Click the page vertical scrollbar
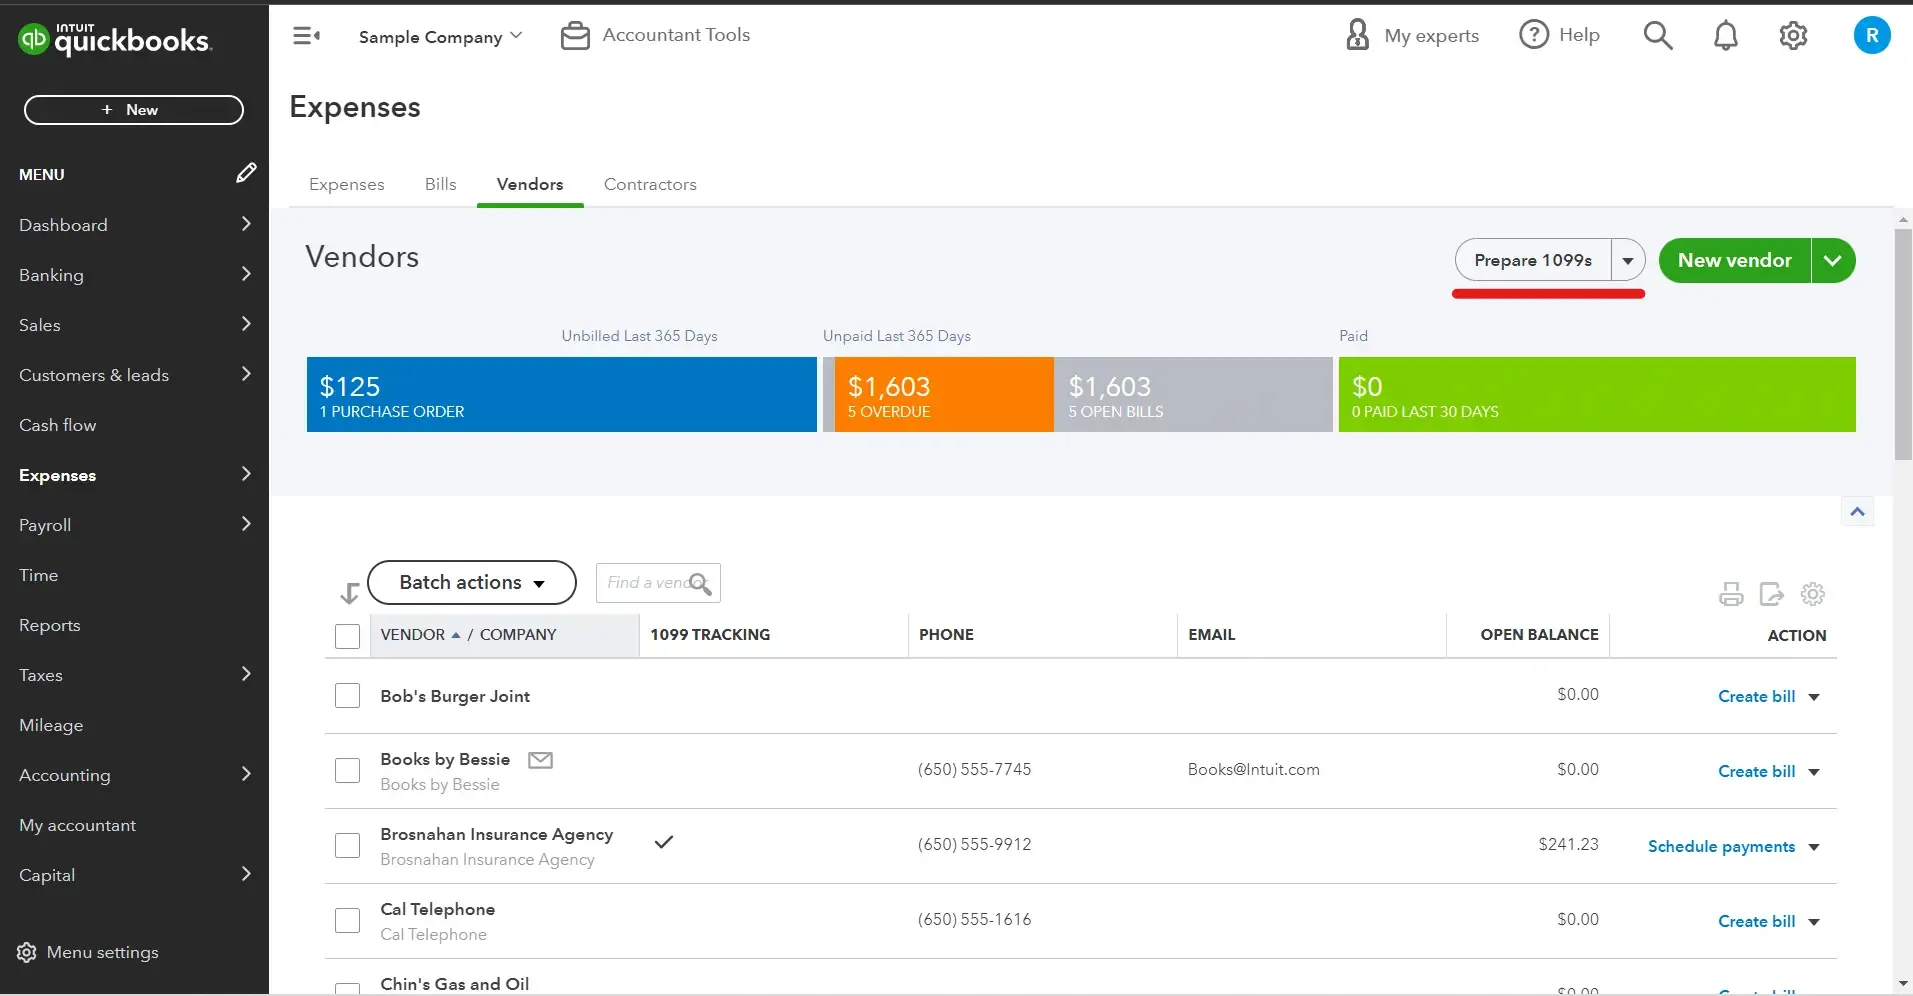Screen dimensions: 1913x996 coord(1904,345)
